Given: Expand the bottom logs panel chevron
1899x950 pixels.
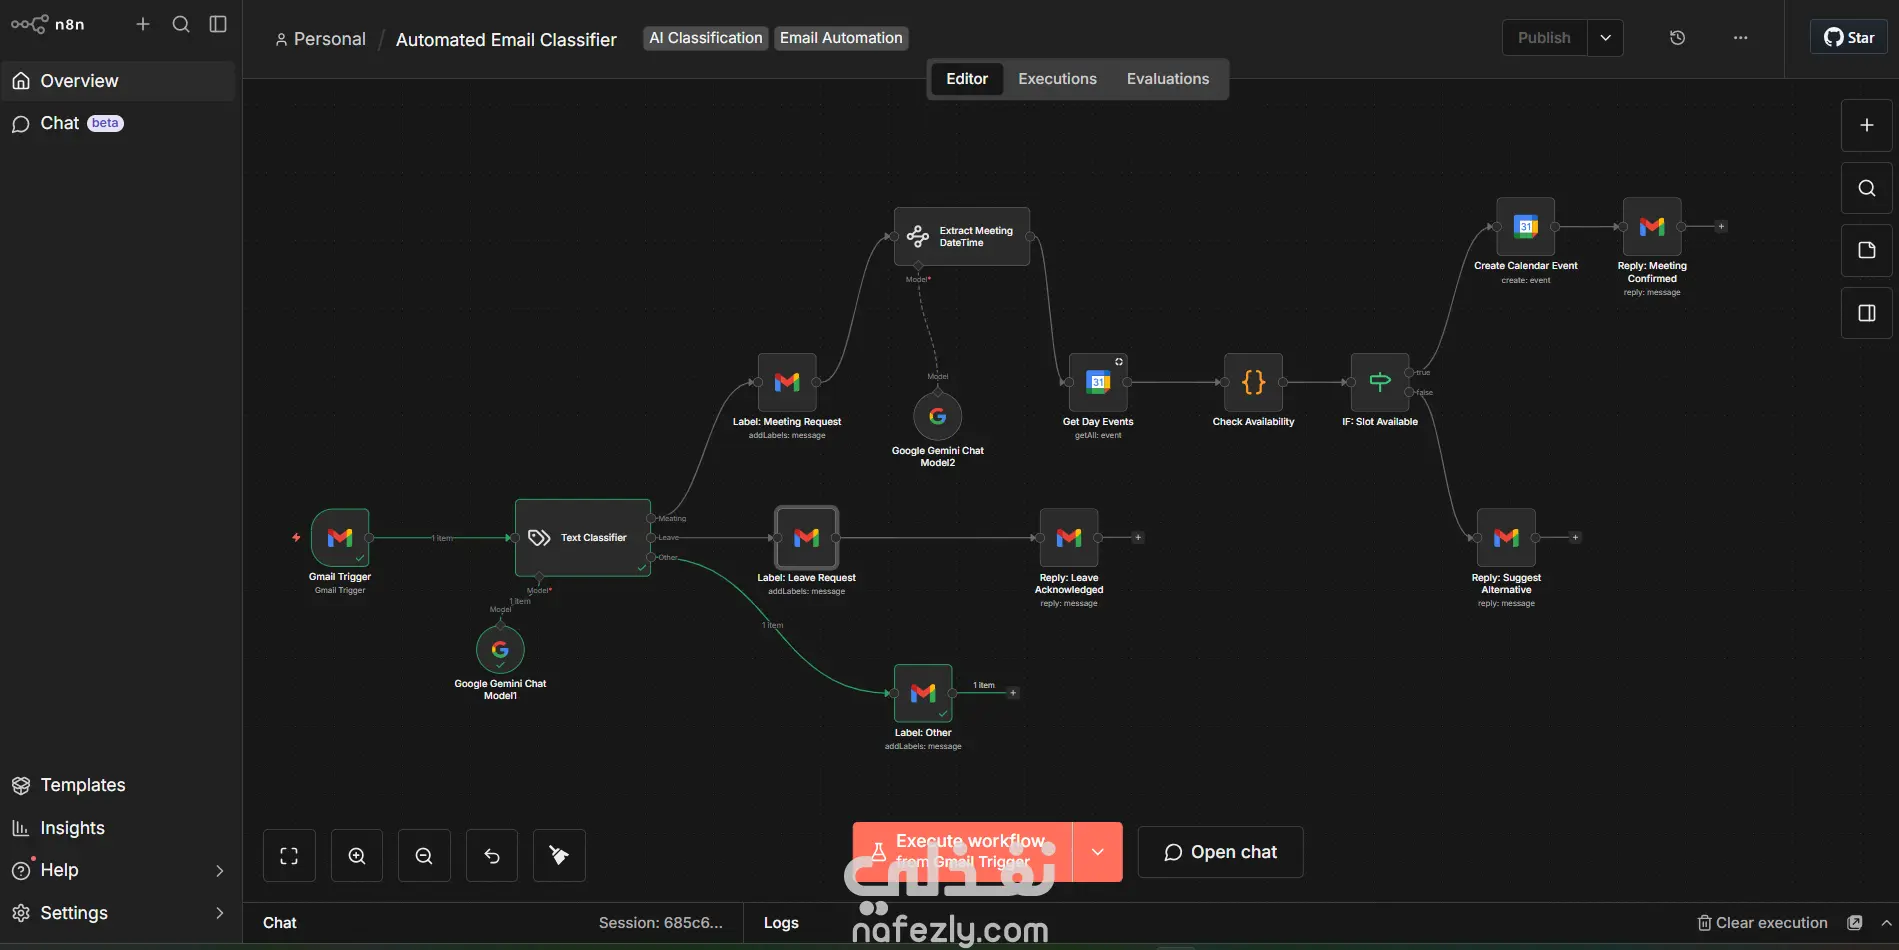Looking at the screenshot, I should click(1887, 923).
